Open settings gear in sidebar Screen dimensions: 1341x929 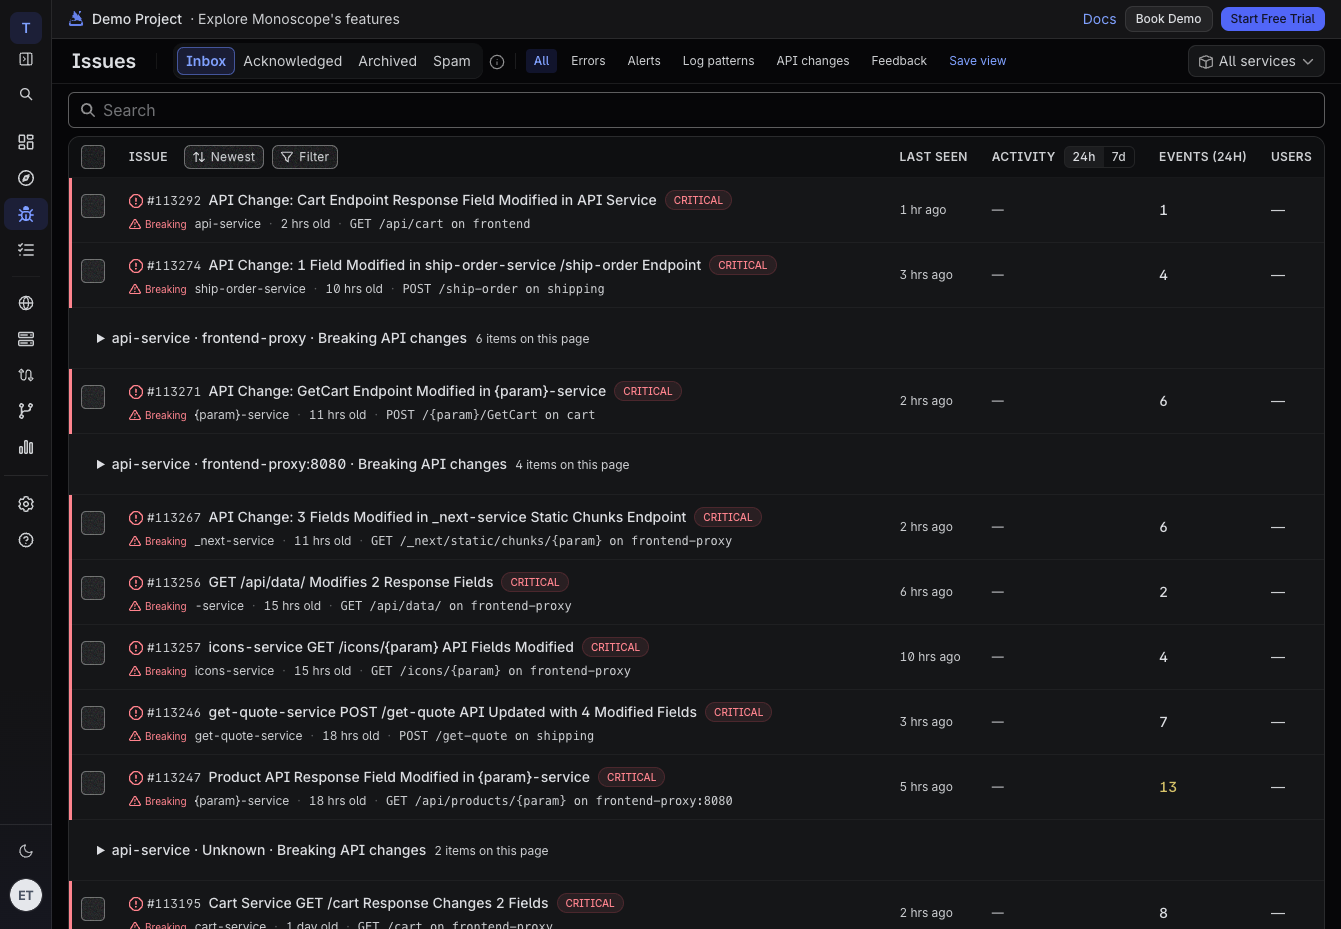(26, 504)
